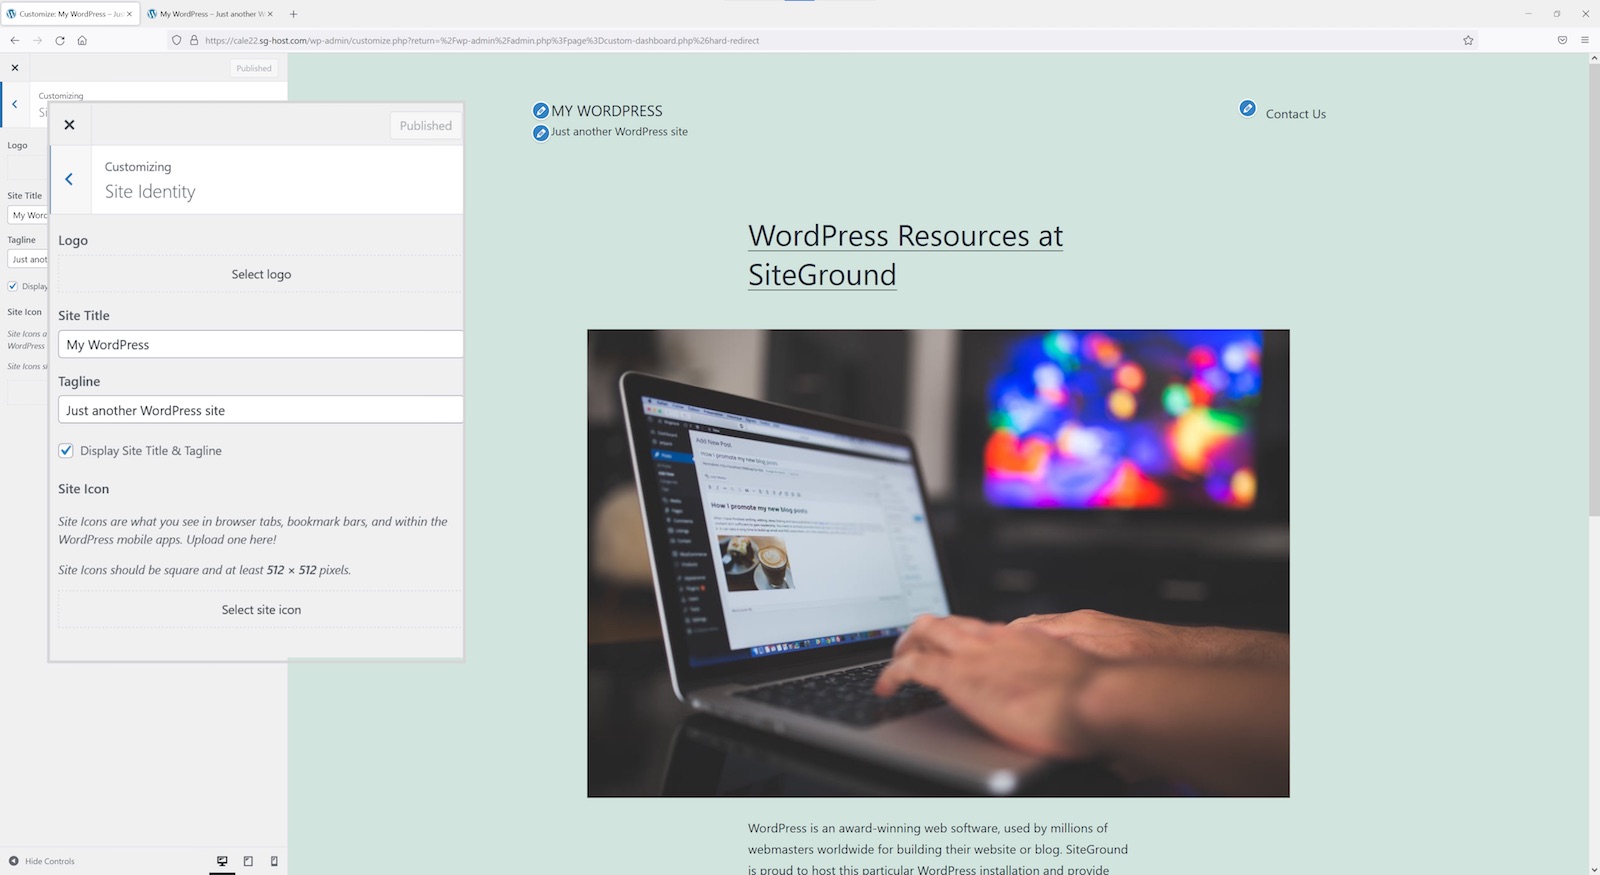Reload the current page
Screen dimensions: 1600x875
click(x=60, y=40)
